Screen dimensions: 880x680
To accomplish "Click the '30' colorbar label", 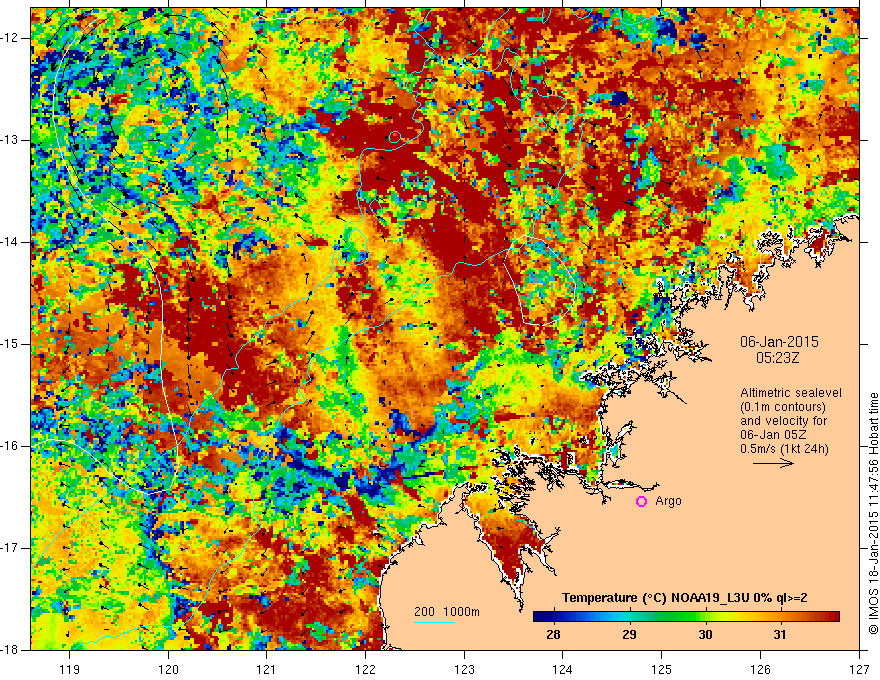I will [705, 635].
